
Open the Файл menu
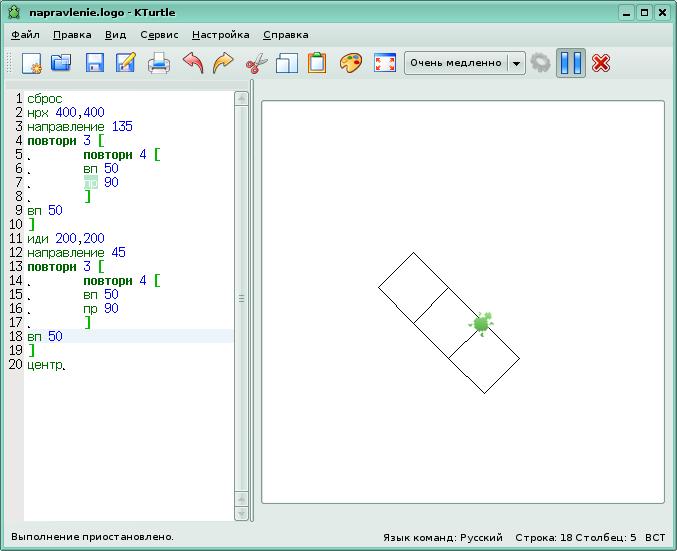(25, 34)
